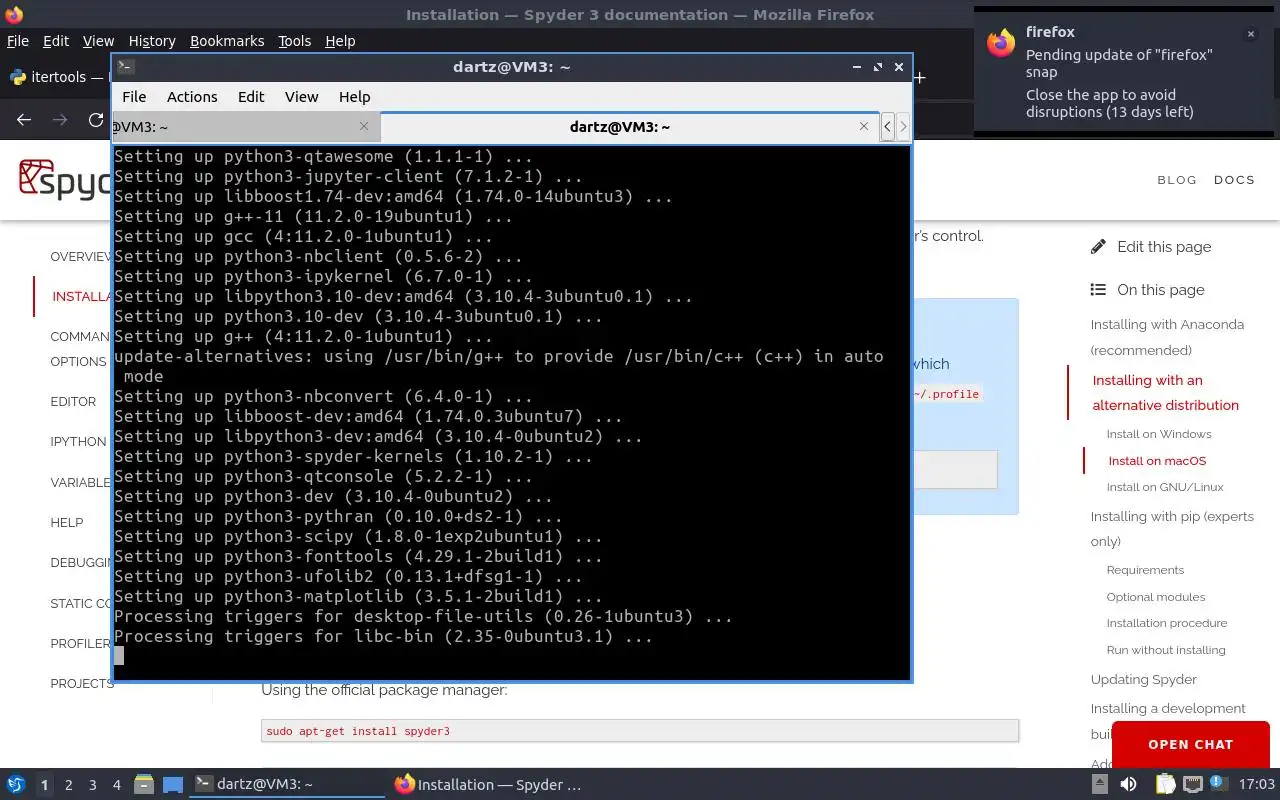Switch to the inactive left terminal tab
Screen dimensions: 1280x800
pos(245,126)
